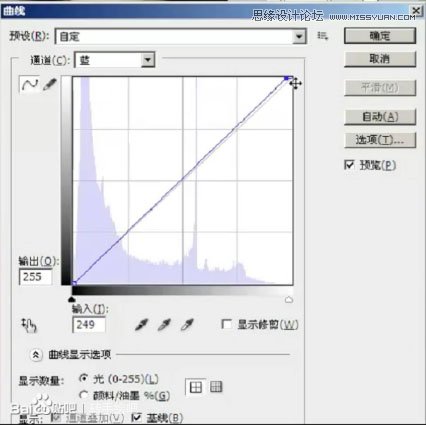Open the Channel dropdown set to Blue
Screen dimensions: 426x425
(x=115, y=60)
